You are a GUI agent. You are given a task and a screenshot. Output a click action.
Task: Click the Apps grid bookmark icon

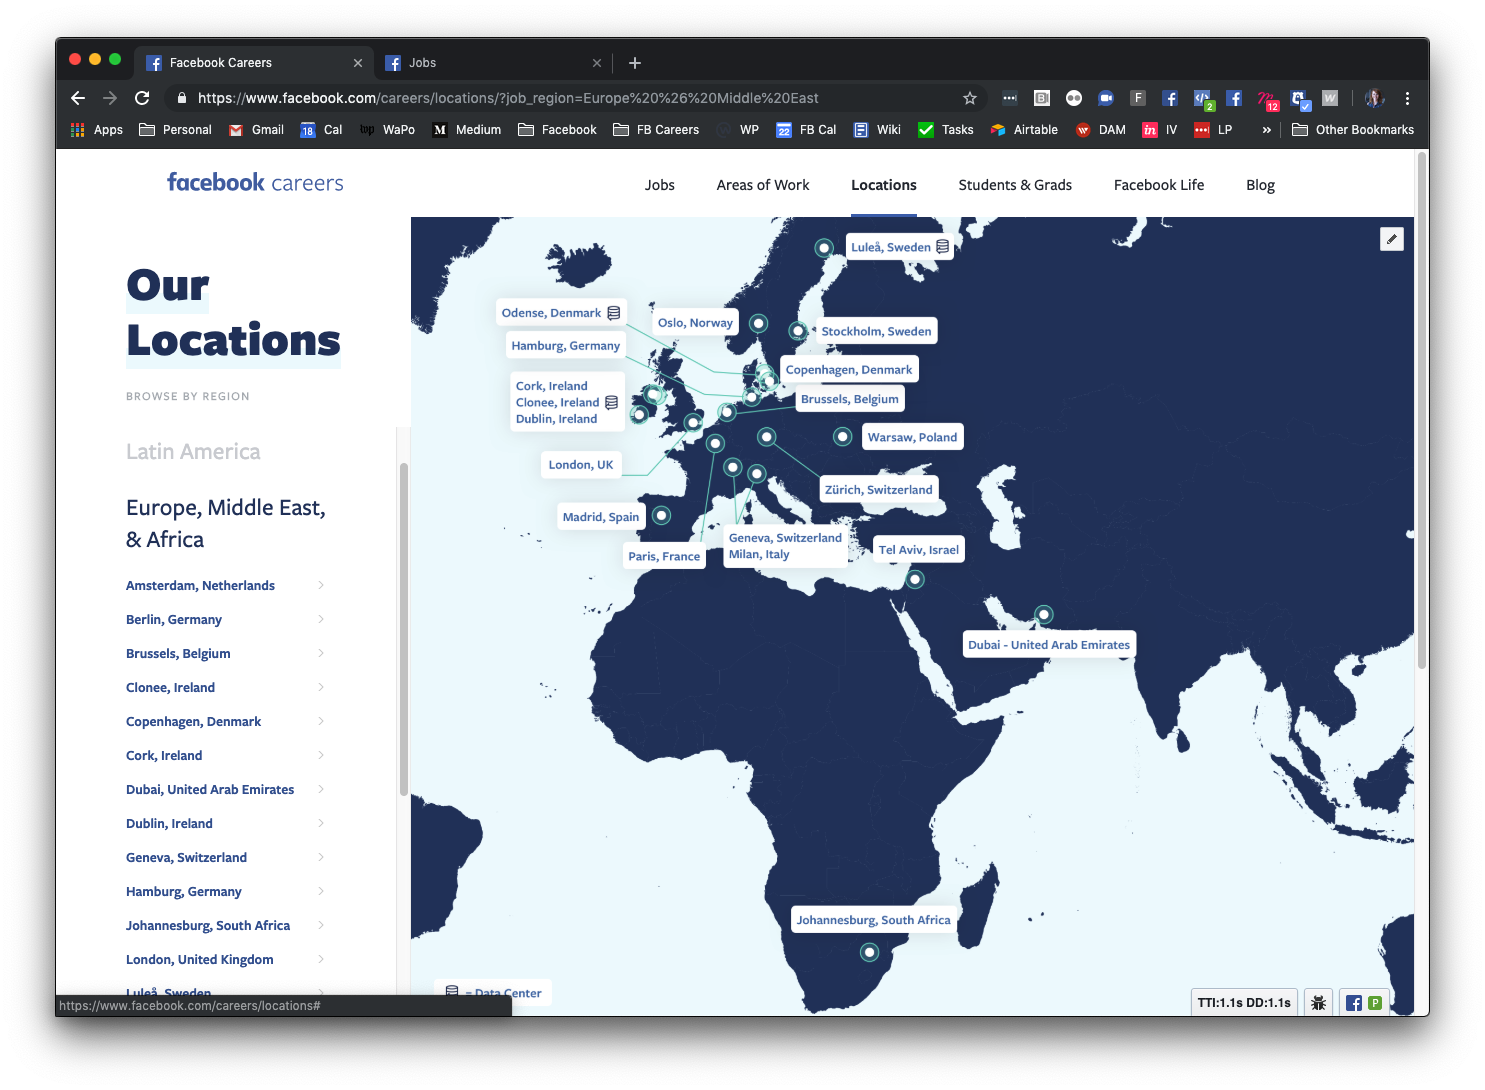pyautogui.click(x=78, y=130)
